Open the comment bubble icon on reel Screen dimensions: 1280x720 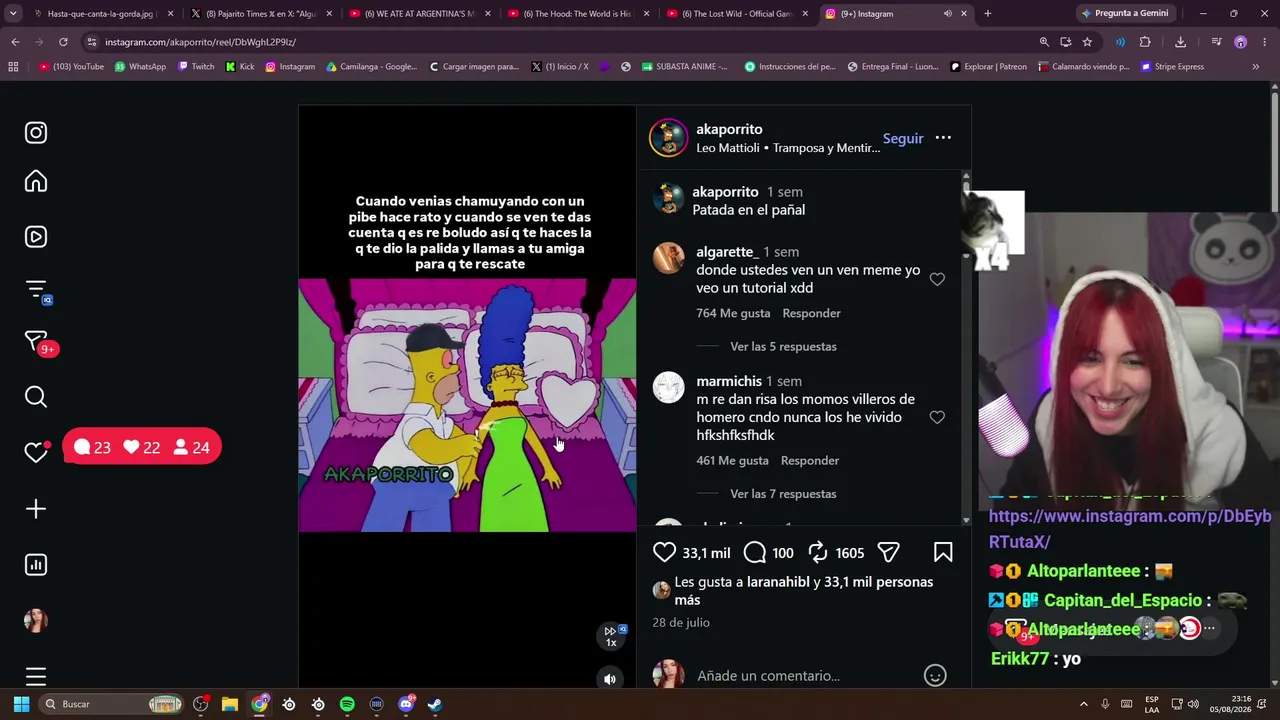755,552
